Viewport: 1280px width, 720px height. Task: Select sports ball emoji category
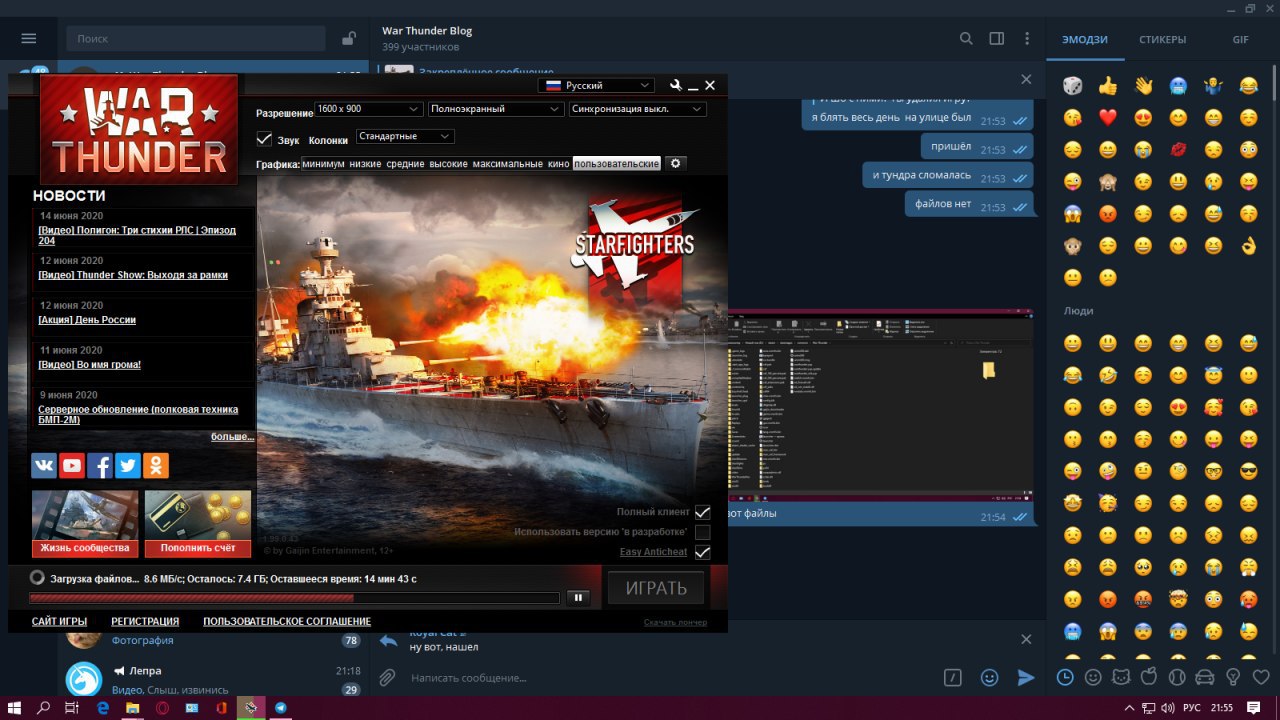point(1177,677)
